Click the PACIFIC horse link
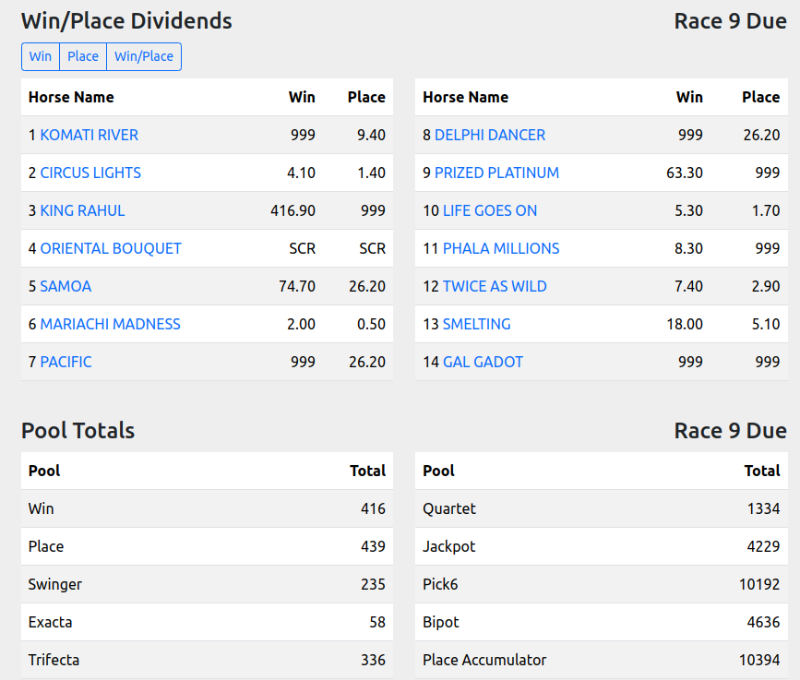800x680 pixels. click(x=66, y=363)
